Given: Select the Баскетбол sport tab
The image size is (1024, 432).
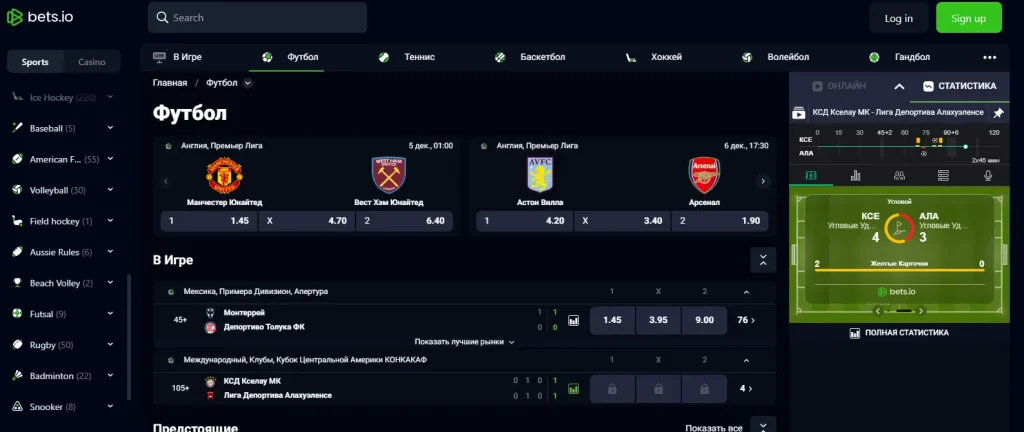Looking at the screenshot, I should click(x=530, y=57).
